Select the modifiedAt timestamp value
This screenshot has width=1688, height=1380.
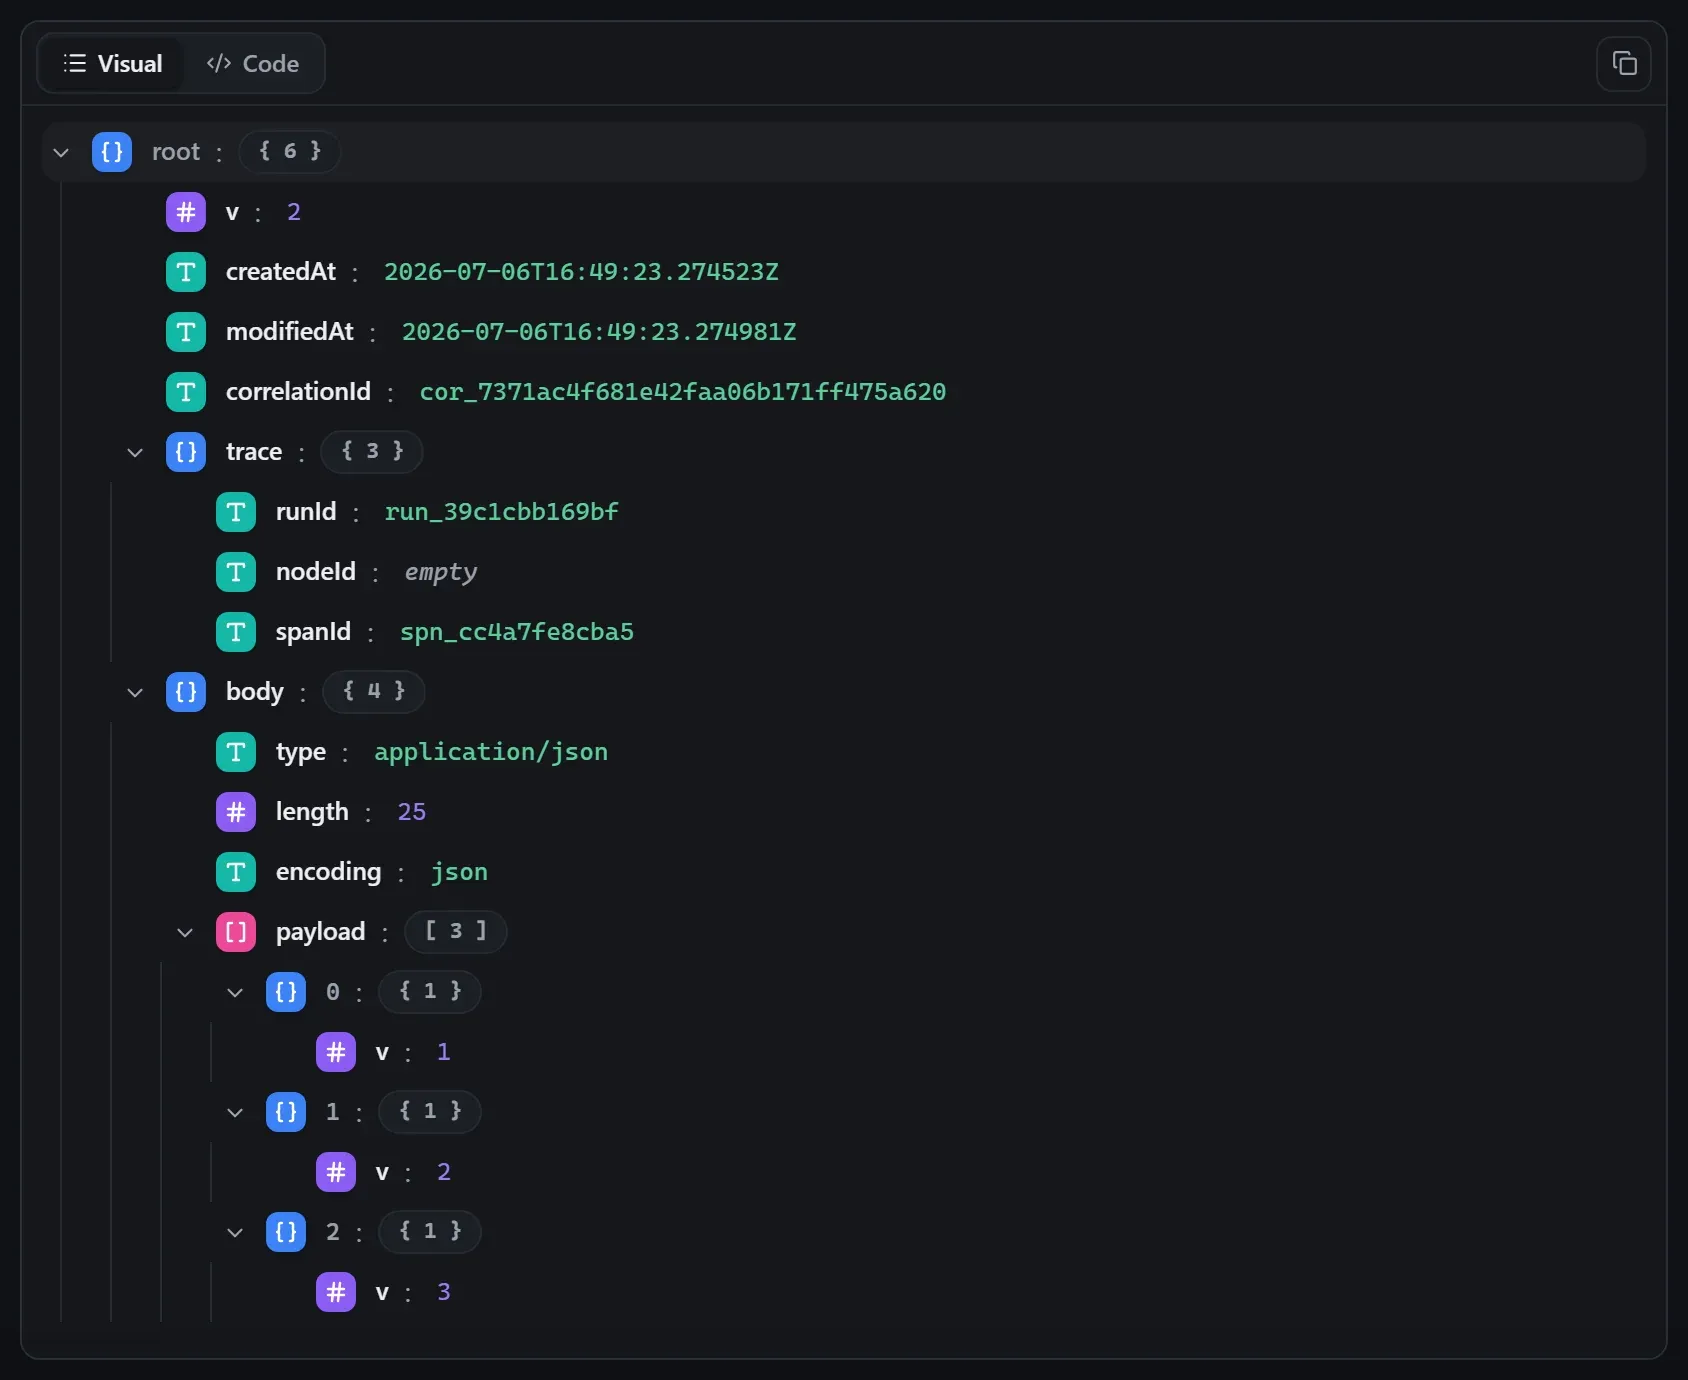[599, 332]
